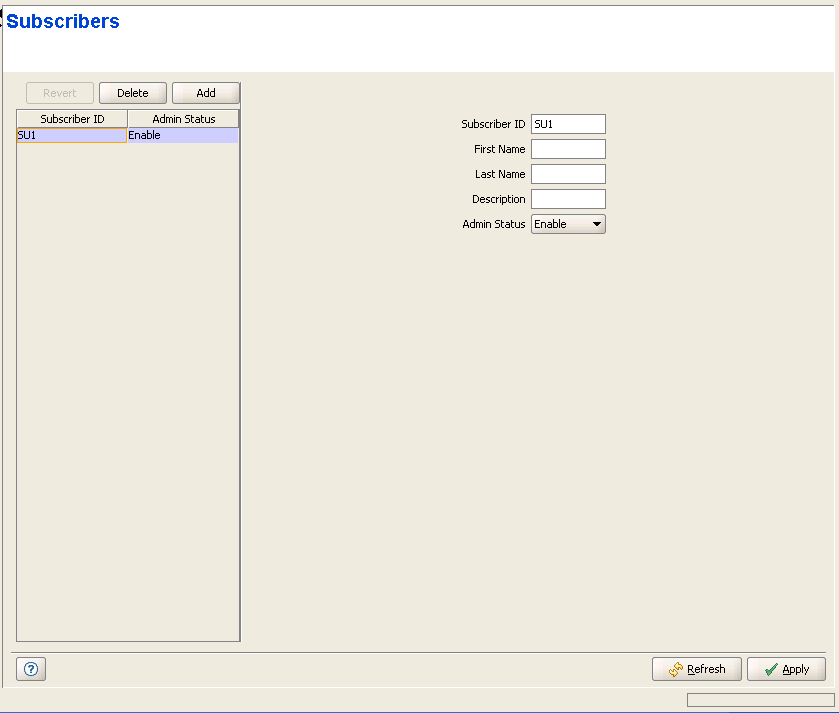Click the First Name label
This screenshot has height=713, width=839.
pos(499,149)
